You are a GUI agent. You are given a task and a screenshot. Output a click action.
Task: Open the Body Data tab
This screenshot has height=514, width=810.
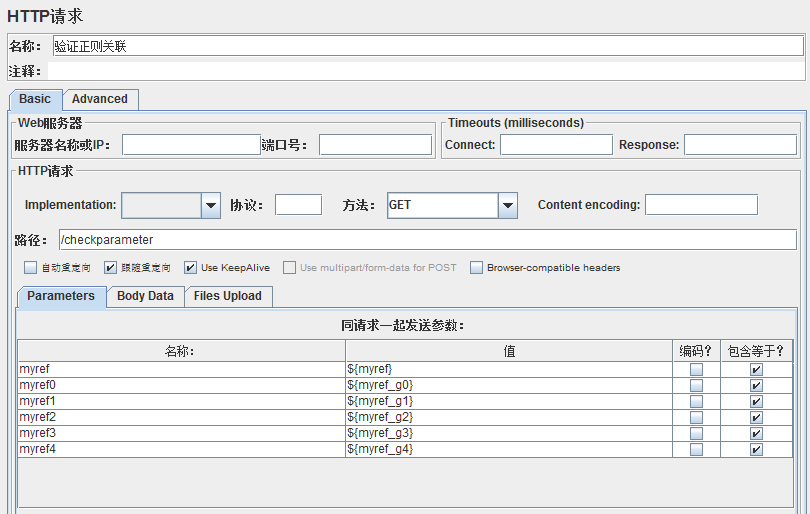[145, 296]
